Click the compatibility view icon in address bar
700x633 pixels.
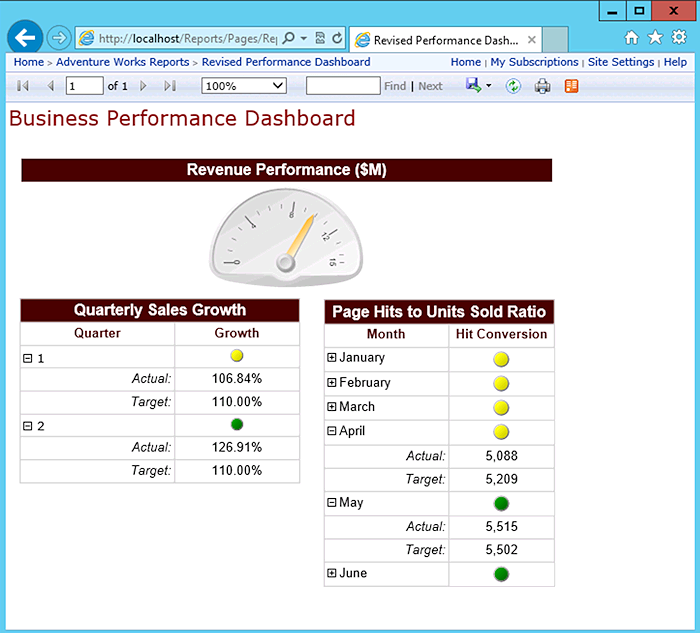(x=320, y=38)
